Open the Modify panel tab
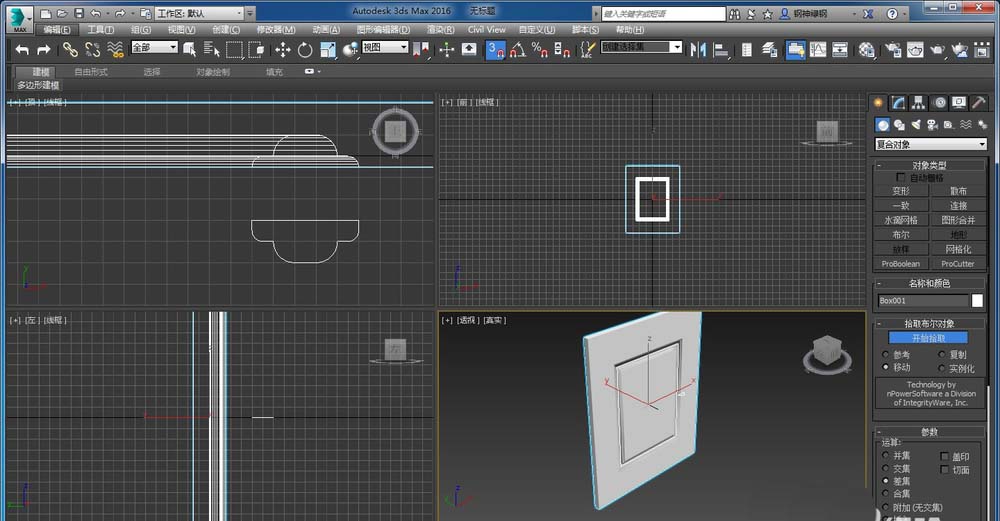Screen dimensions: 1000x521 click(900, 103)
